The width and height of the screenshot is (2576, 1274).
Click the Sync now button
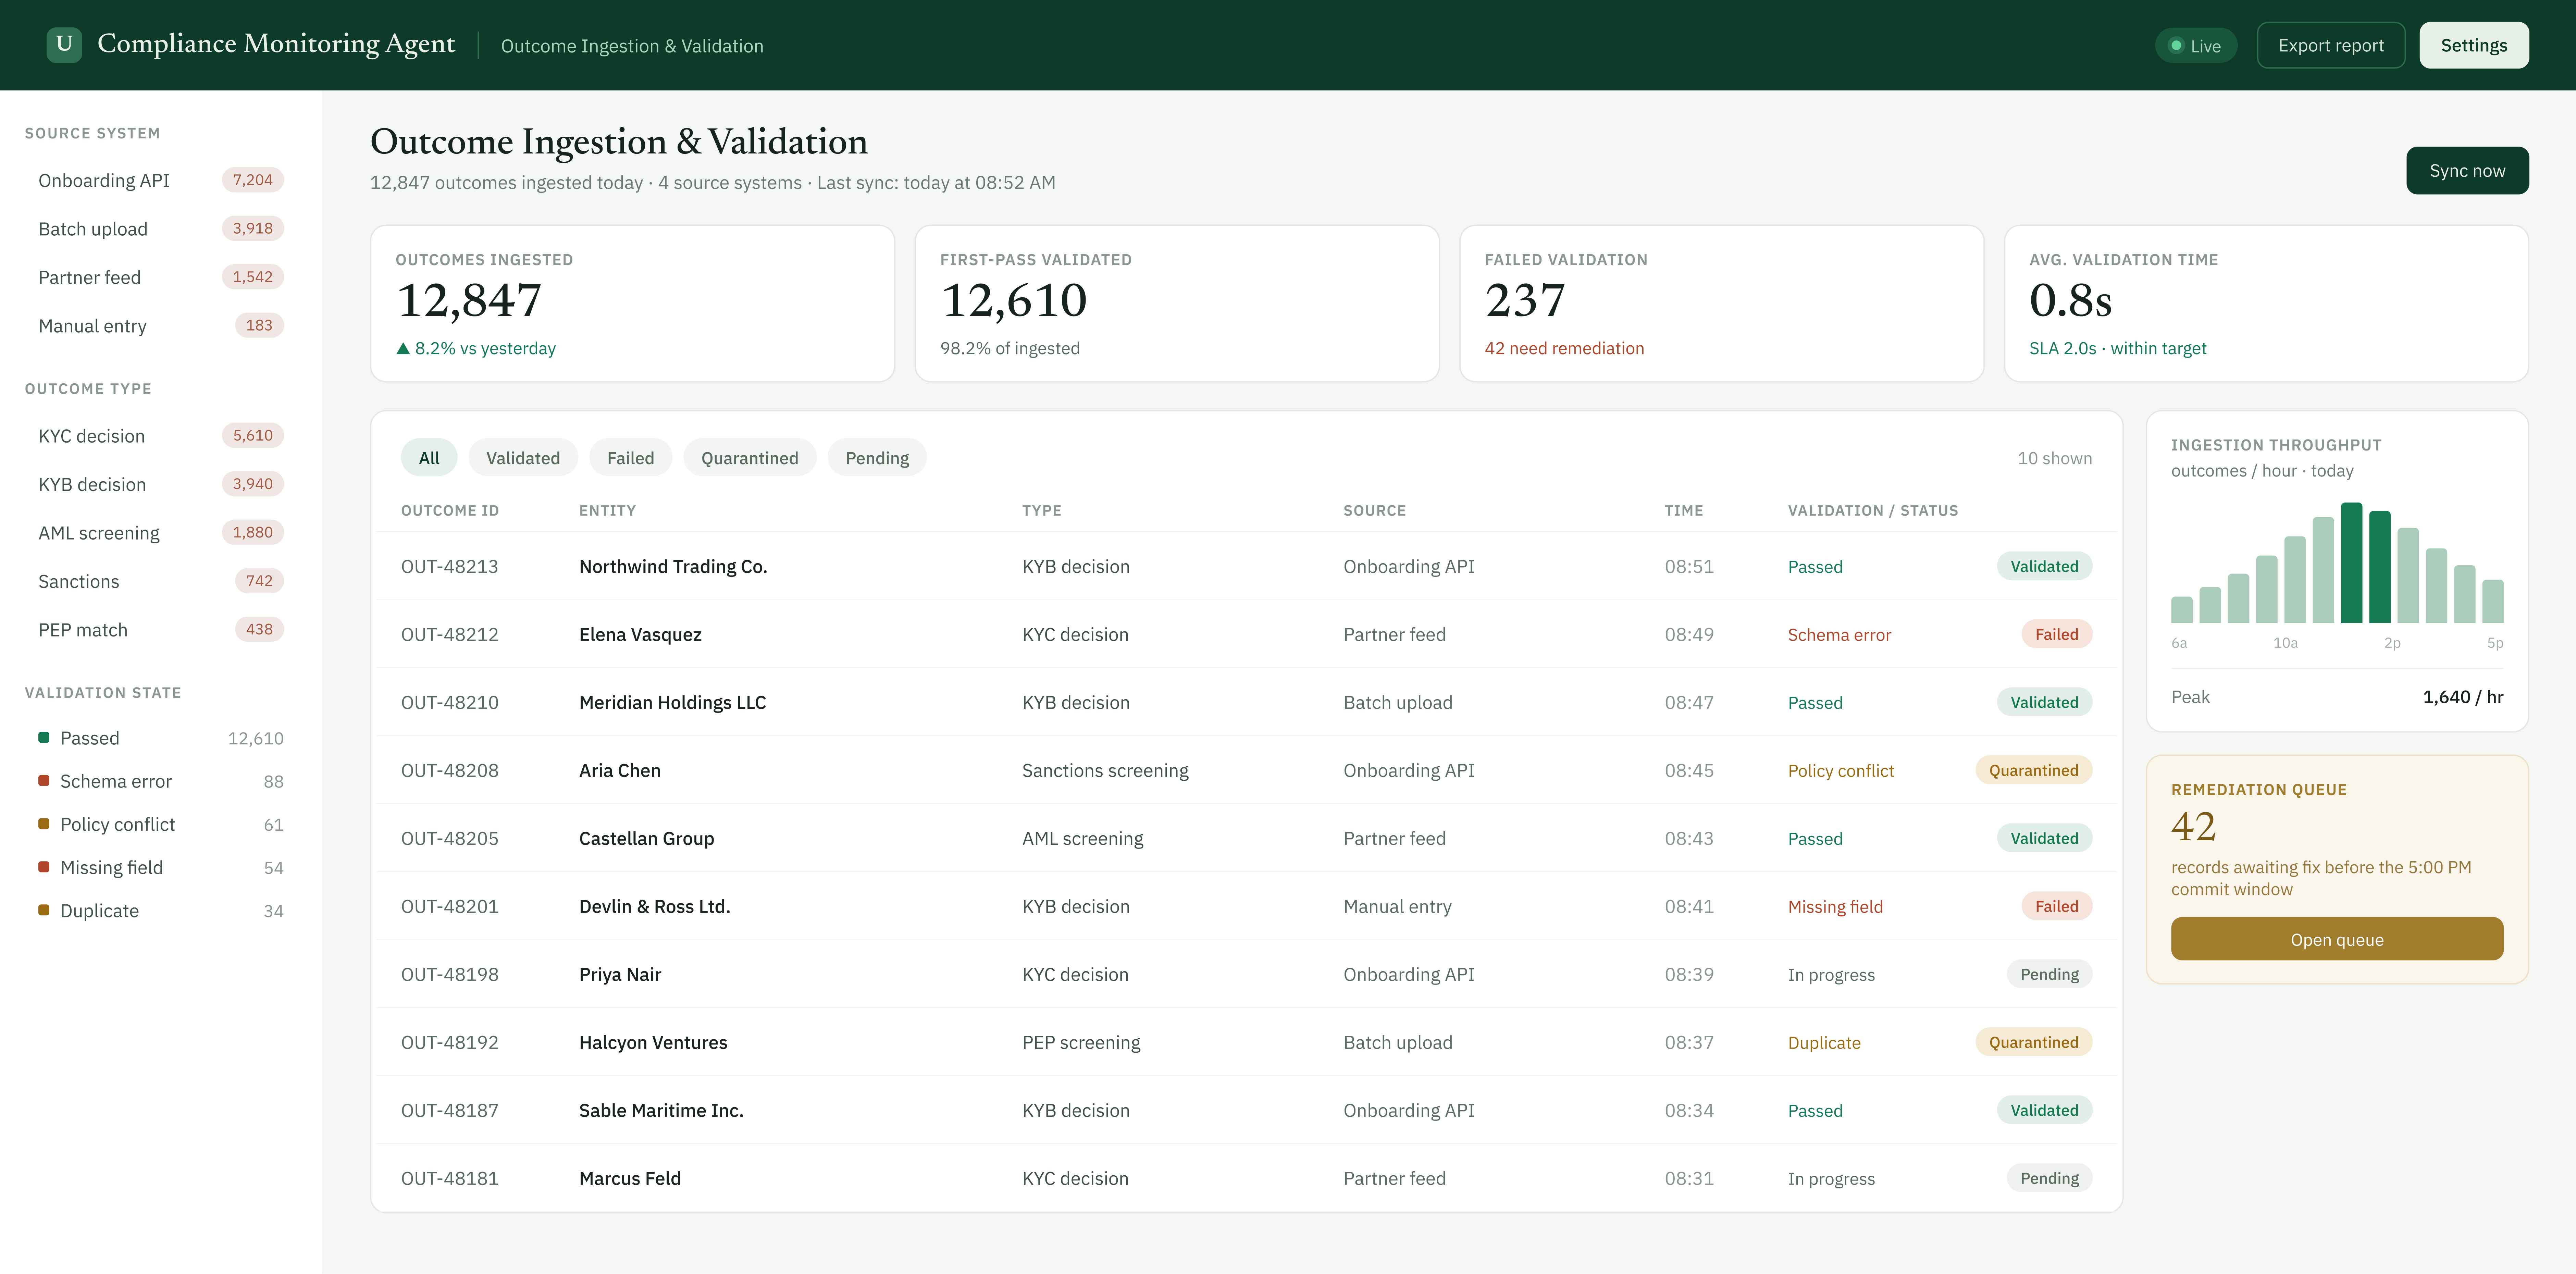(2467, 171)
